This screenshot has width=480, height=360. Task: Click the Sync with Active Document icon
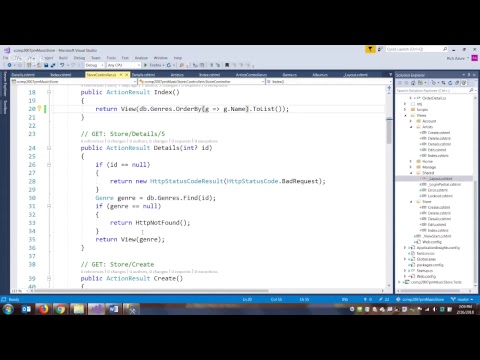(x=443, y=83)
